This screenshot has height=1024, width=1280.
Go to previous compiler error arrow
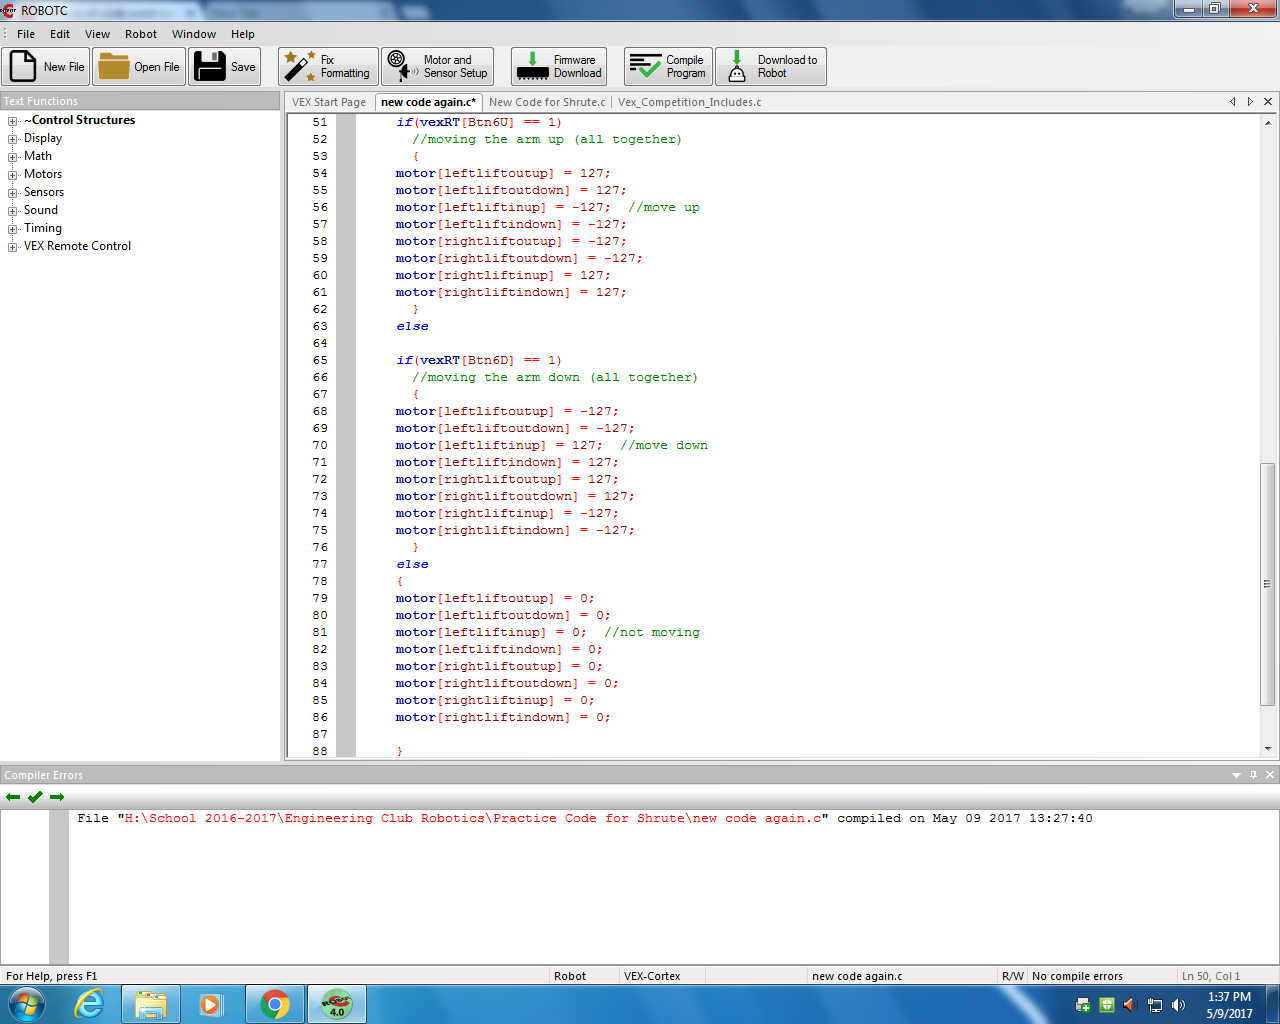click(13, 797)
